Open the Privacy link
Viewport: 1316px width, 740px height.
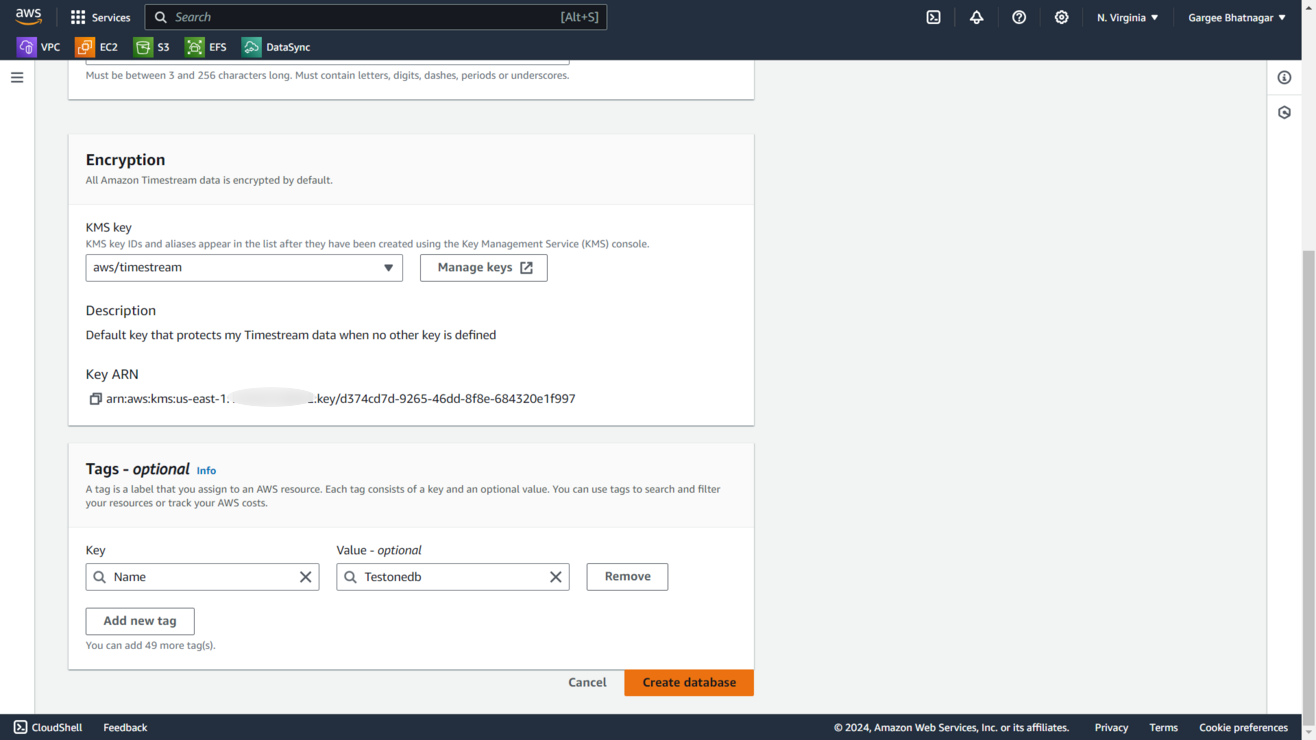(x=1111, y=727)
